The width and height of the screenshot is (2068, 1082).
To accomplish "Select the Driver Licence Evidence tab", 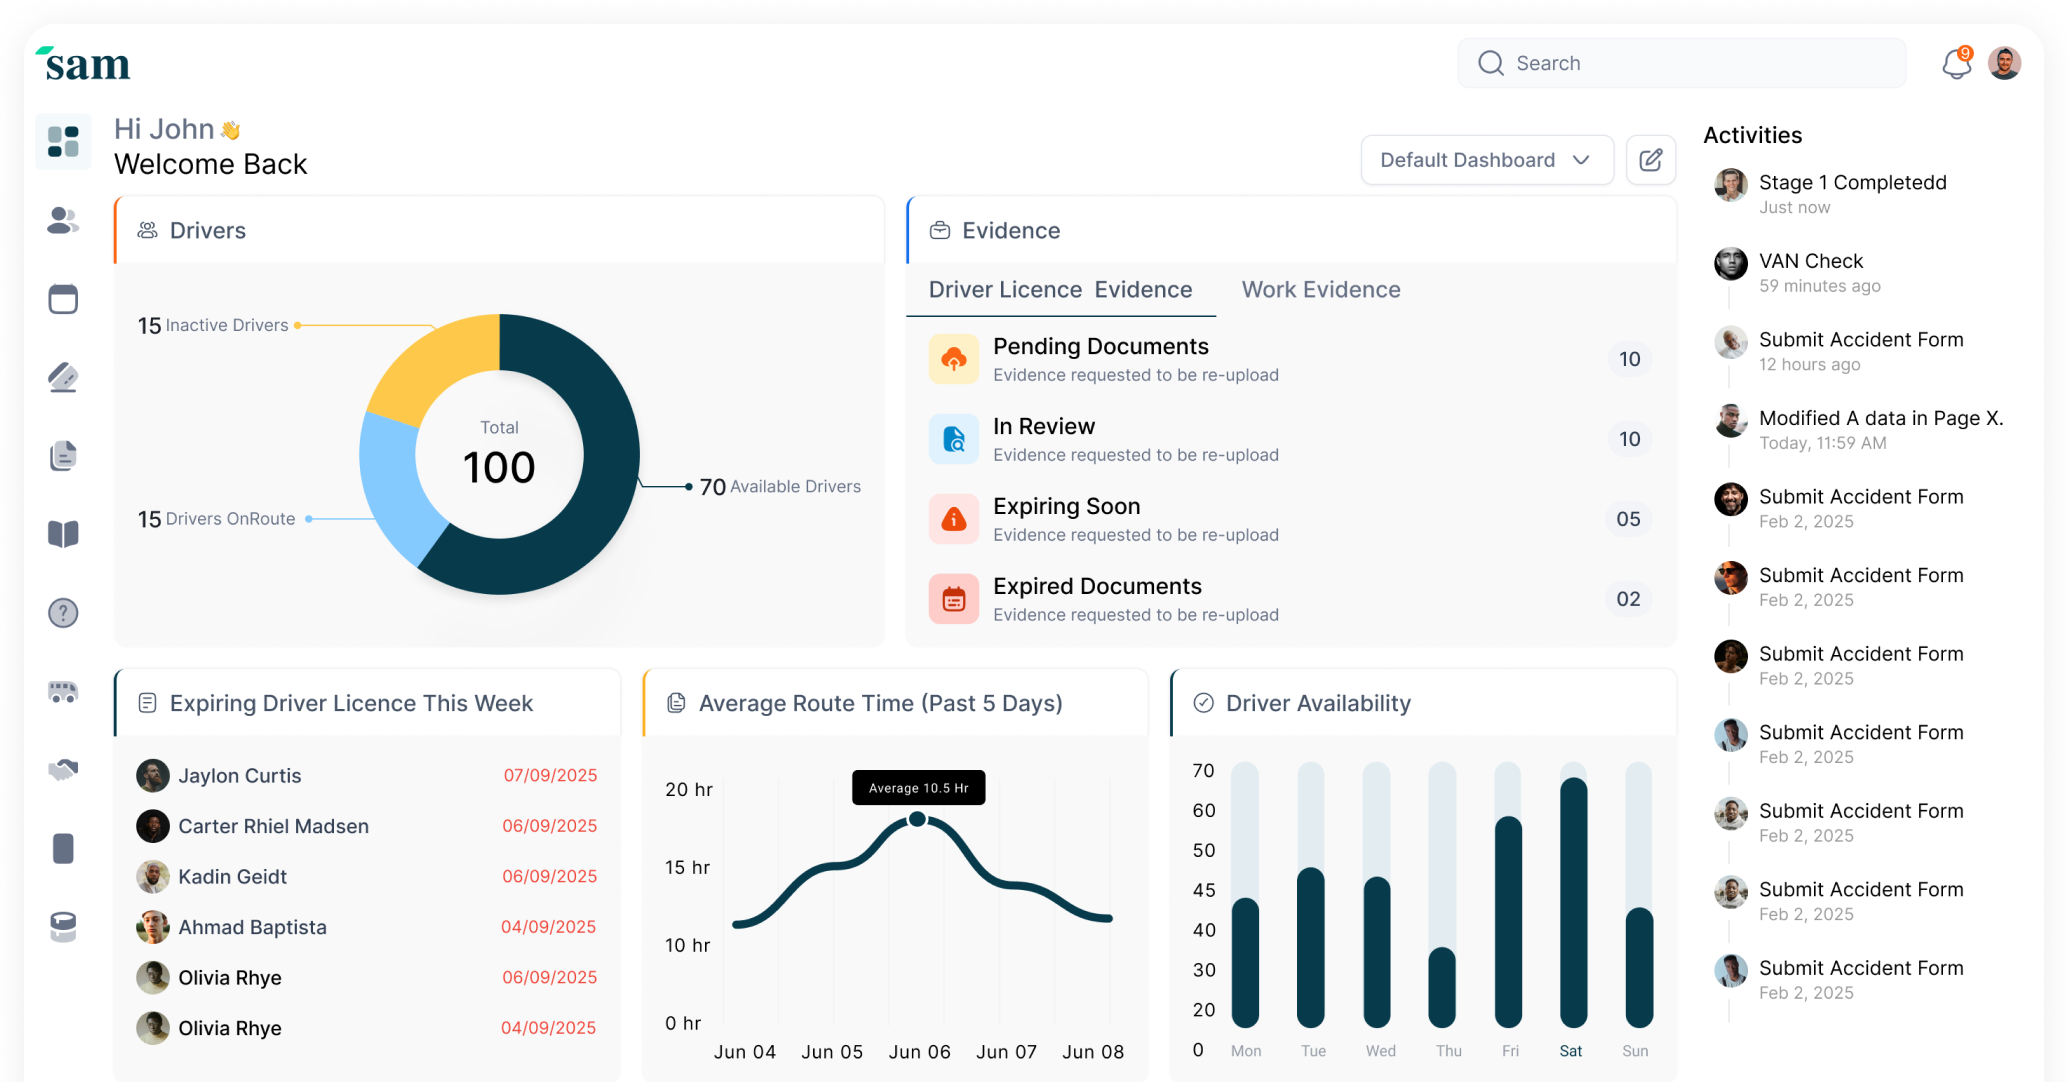I will tap(1060, 290).
